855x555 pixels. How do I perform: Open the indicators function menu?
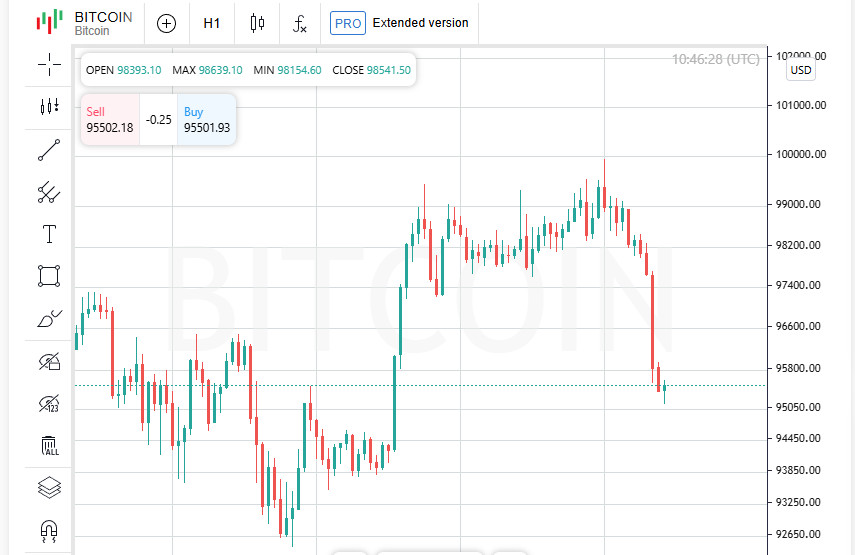[300, 23]
